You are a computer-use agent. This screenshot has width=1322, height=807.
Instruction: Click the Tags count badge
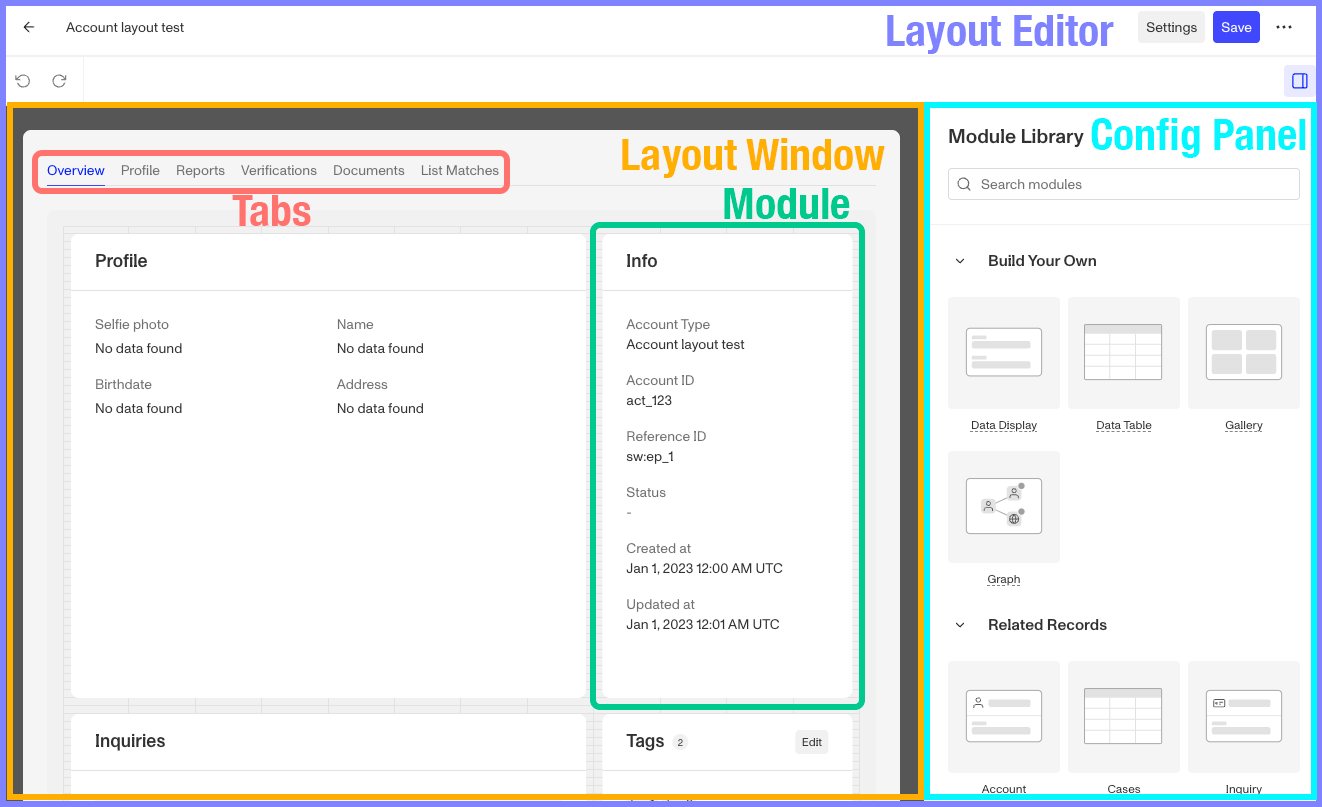click(x=680, y=742)
